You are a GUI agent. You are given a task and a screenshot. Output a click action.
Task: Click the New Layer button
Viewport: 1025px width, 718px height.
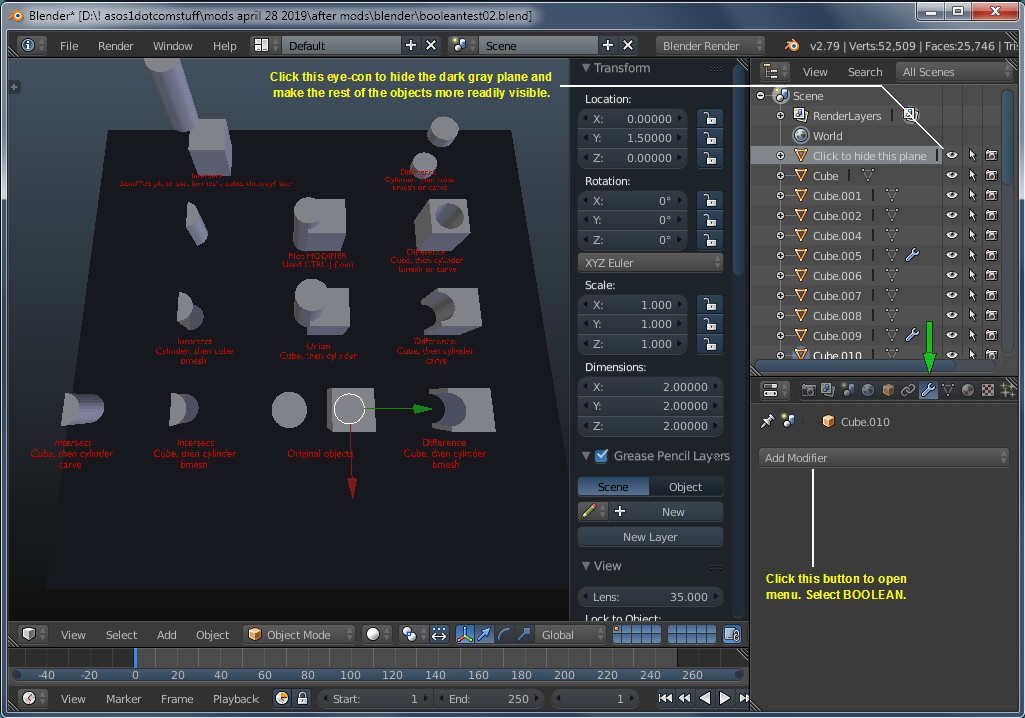650,537
